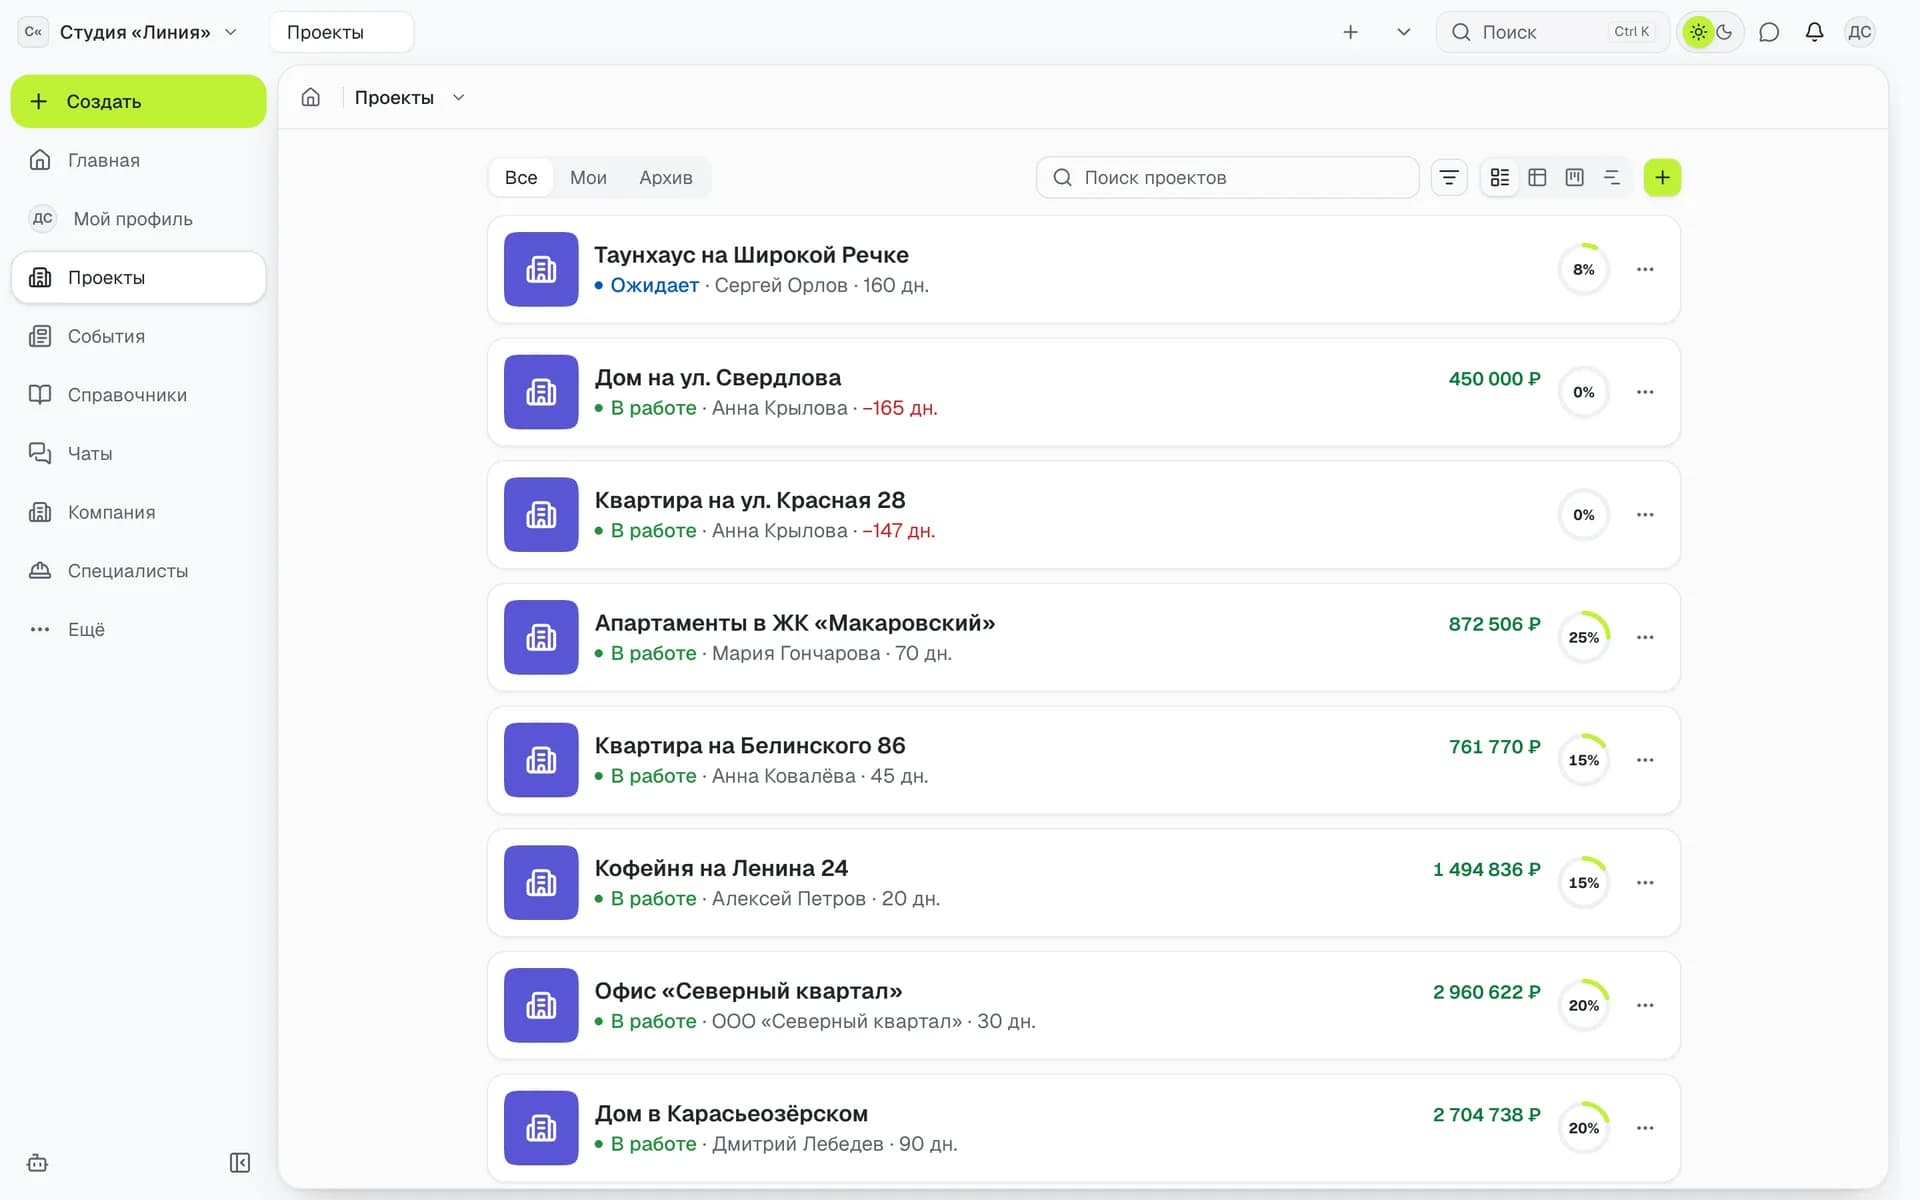Click the green Создать button
The width and height of the screenshot is (1920, 1200).
[138, 101]
